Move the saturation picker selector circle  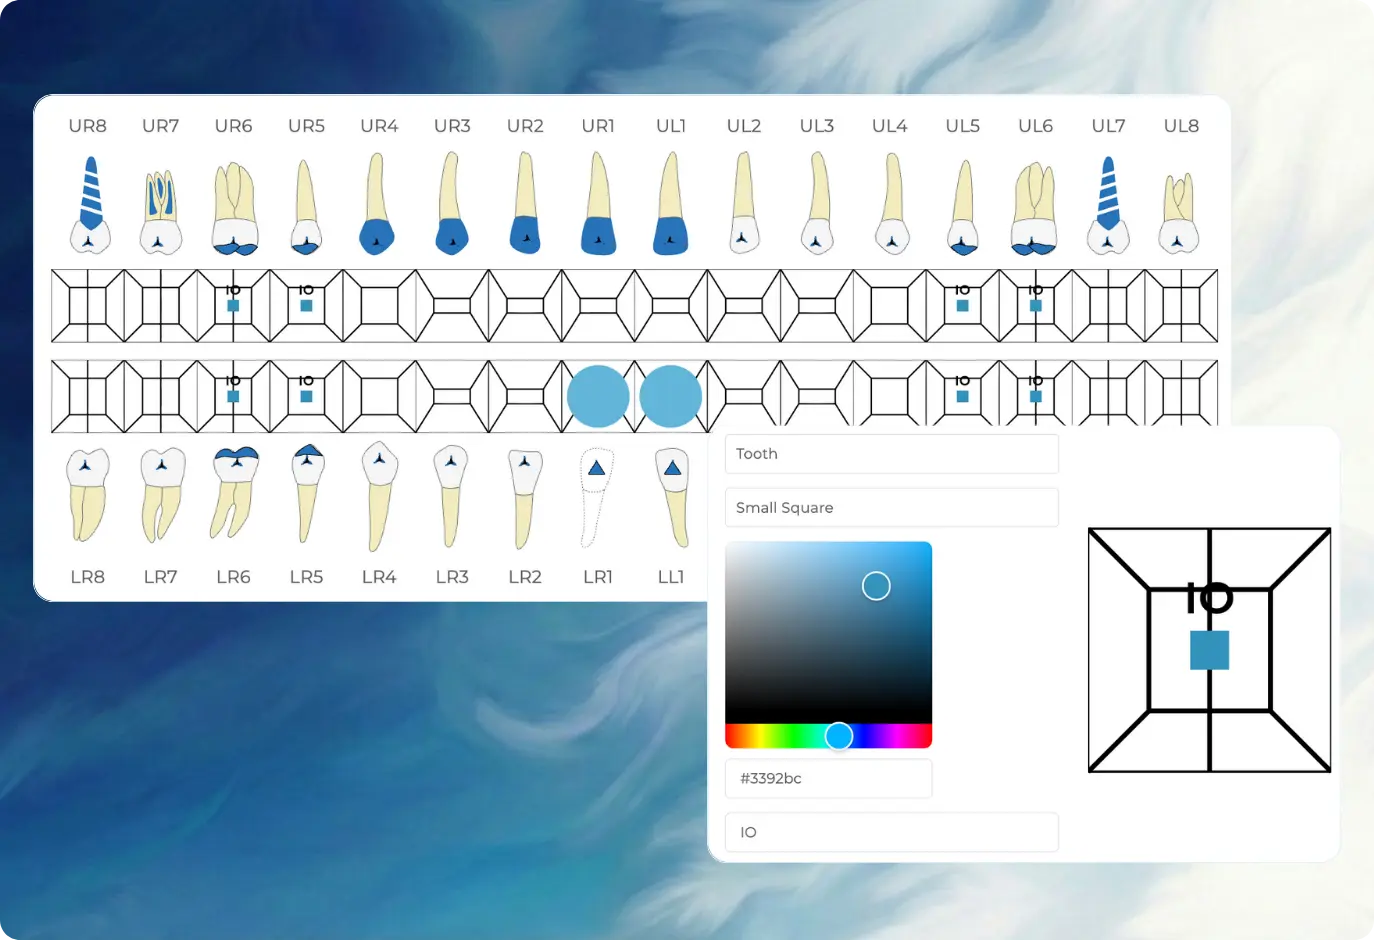click(x=876, y=585)
